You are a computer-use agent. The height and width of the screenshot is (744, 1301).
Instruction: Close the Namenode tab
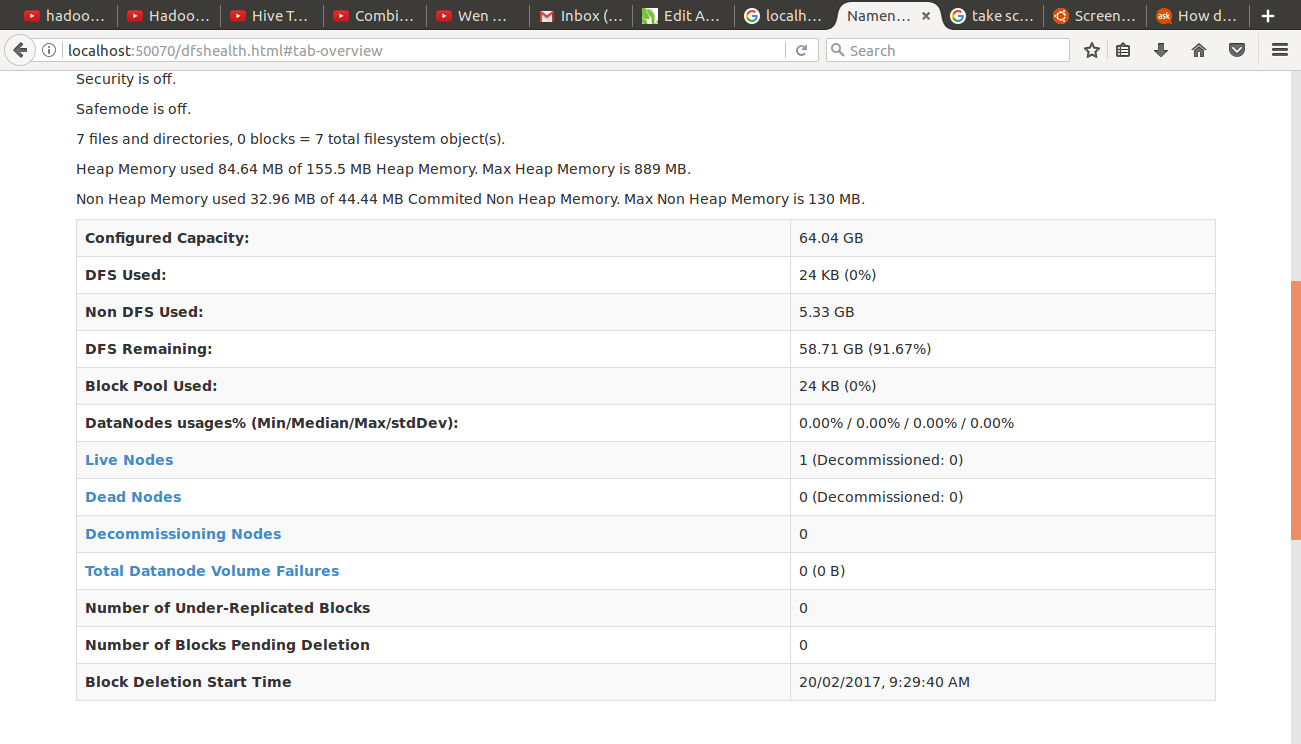click(x=925, y=15)
